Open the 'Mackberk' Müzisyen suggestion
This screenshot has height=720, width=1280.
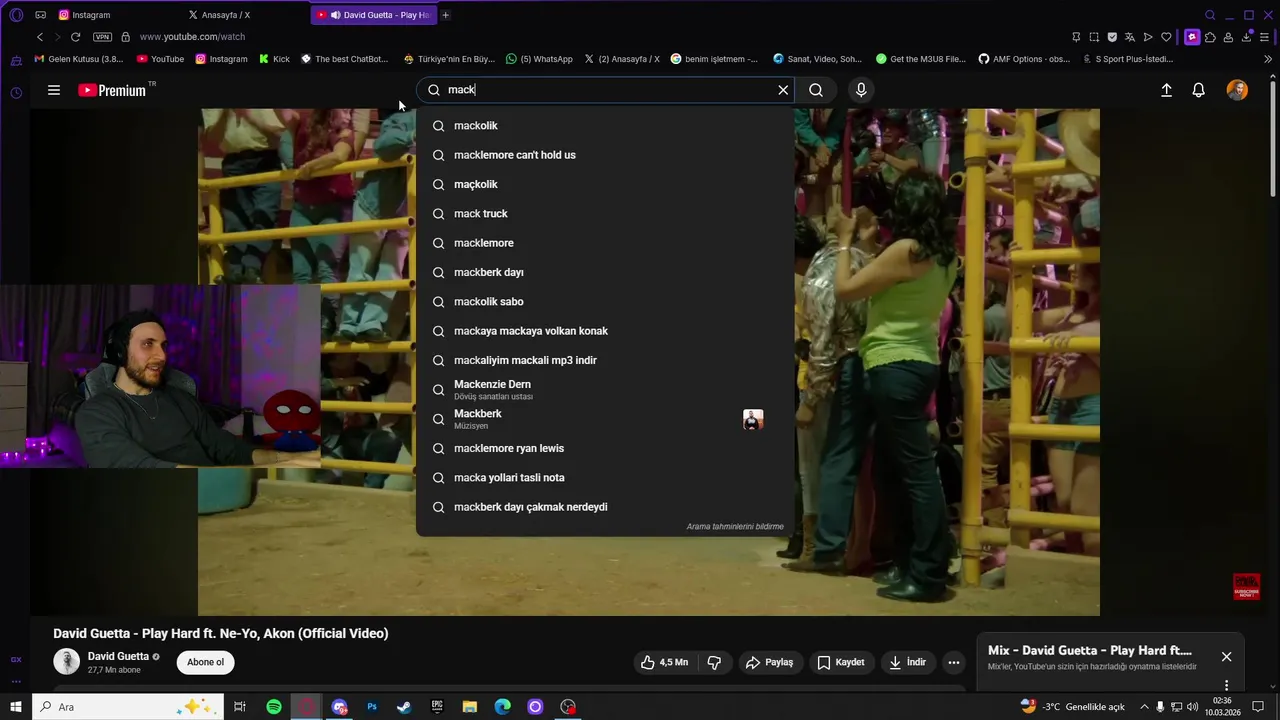605,419
